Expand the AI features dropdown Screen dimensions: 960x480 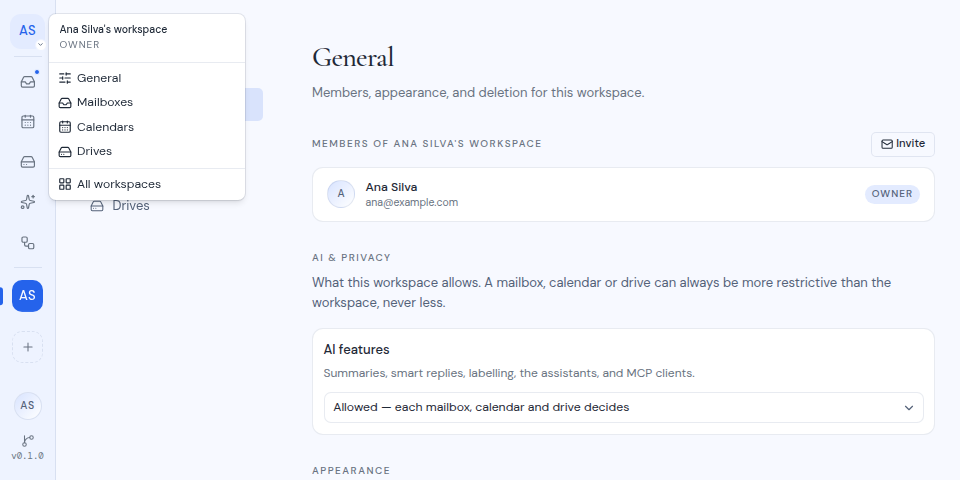pyautogui.click(x=623, y=408)
